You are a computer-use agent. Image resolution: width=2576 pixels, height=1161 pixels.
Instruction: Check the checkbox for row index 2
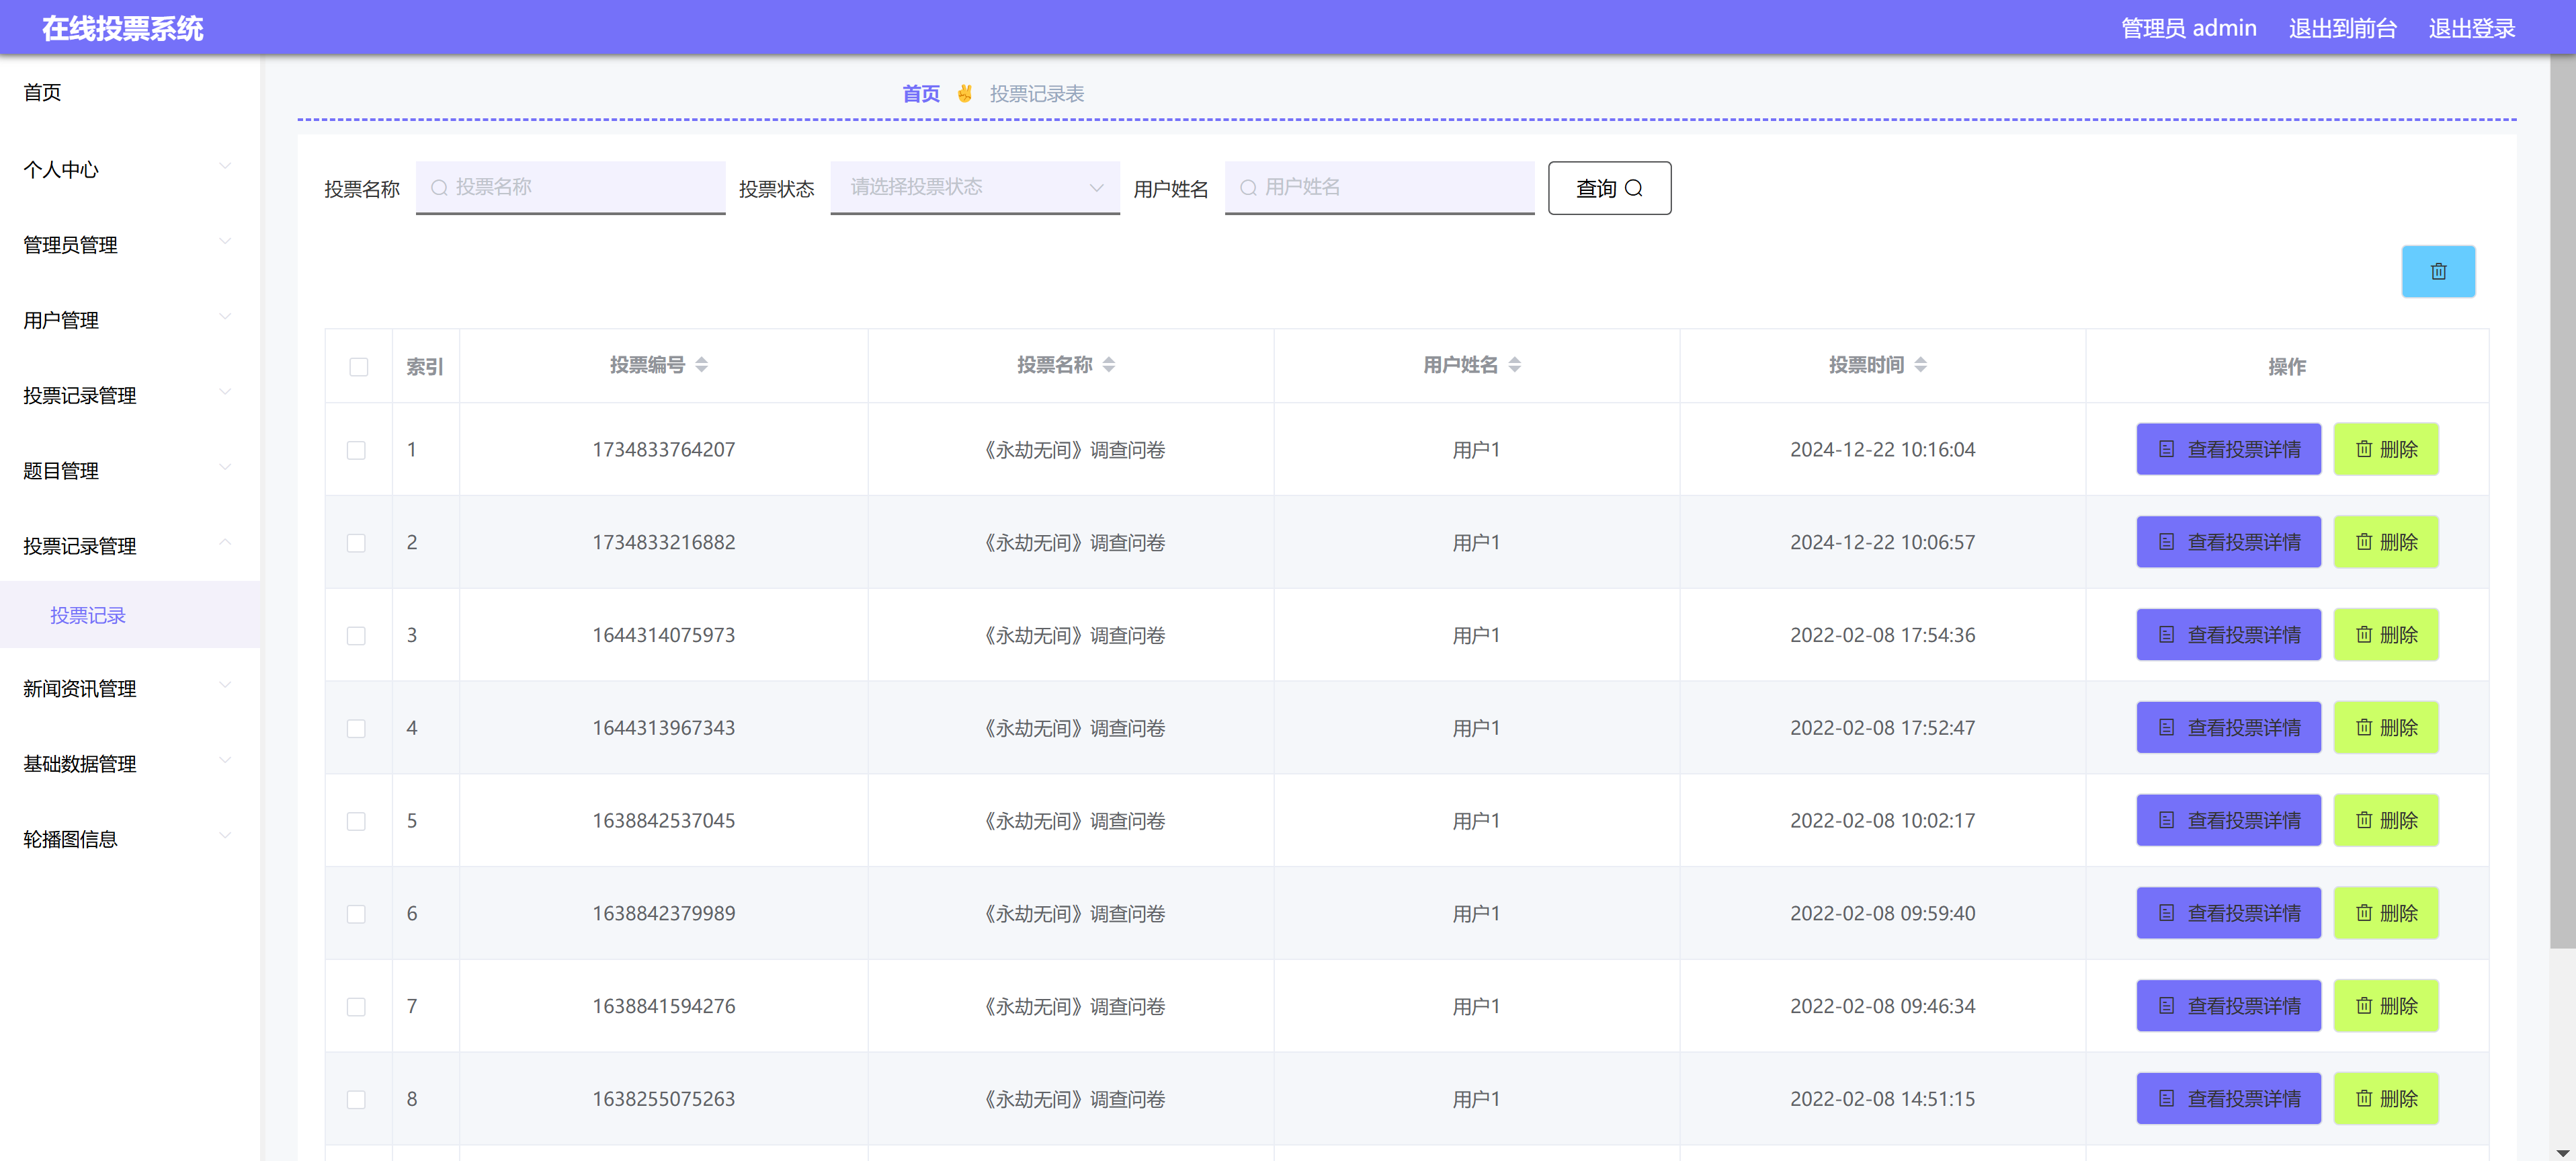point(356,543)
